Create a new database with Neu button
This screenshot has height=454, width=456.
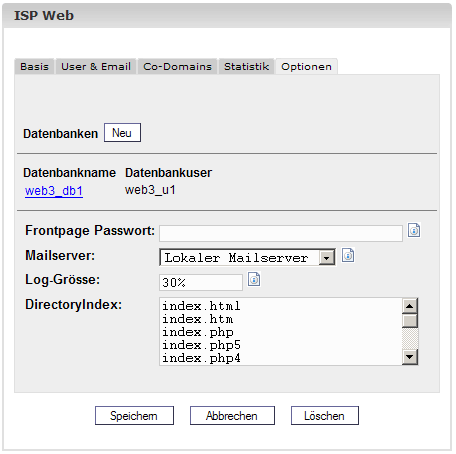[122, 133]
